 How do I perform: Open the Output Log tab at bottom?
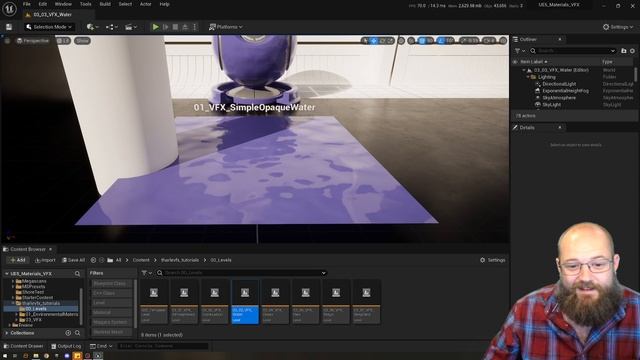(x=66, y=346)
